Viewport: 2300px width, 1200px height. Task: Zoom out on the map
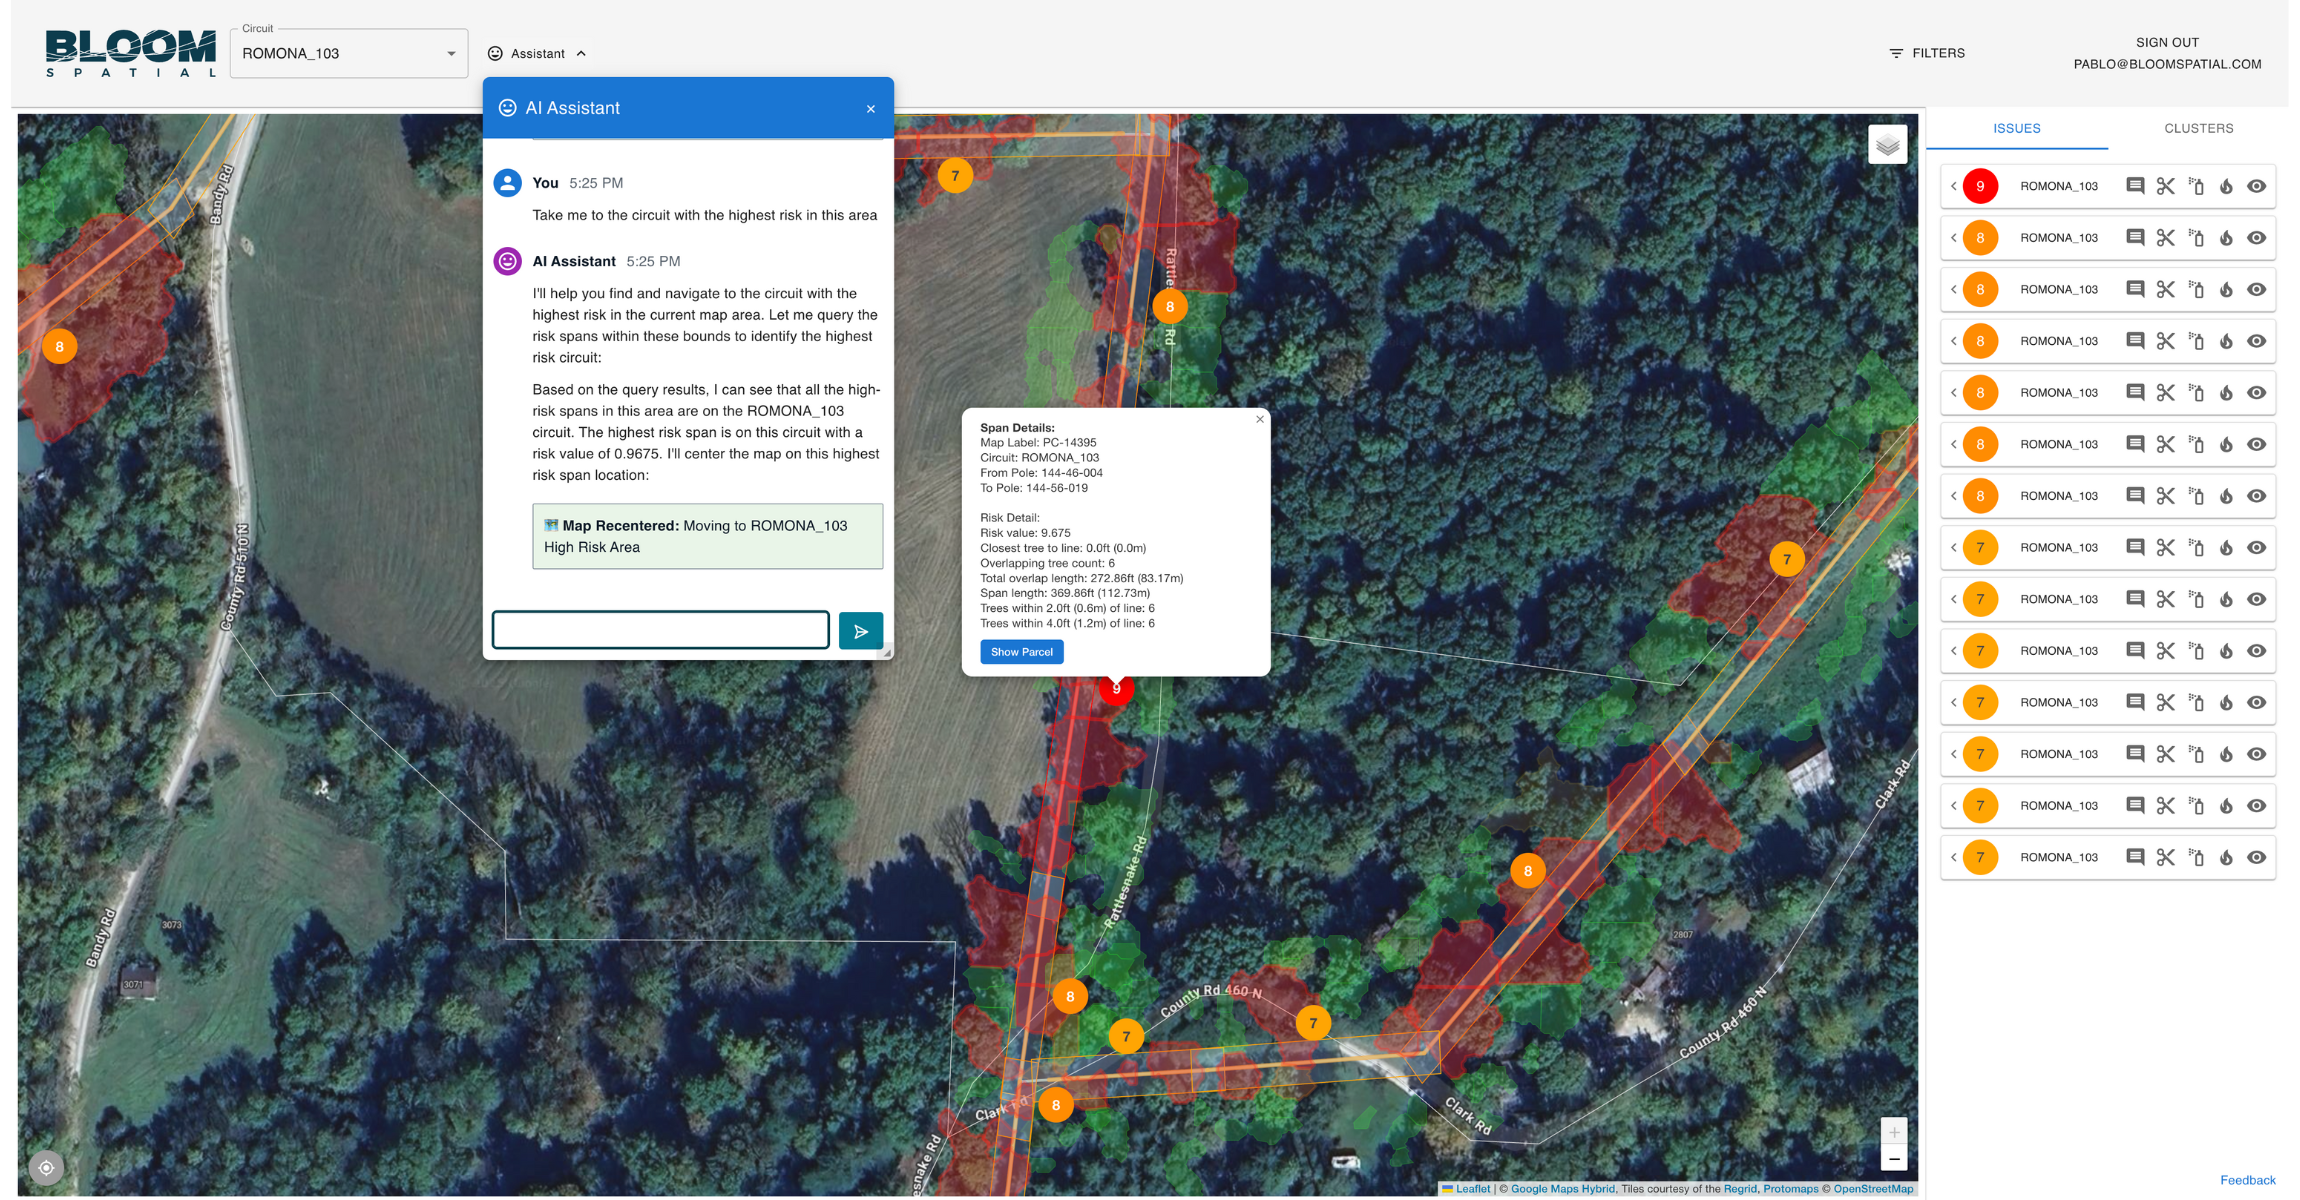pos(1894,1159)
